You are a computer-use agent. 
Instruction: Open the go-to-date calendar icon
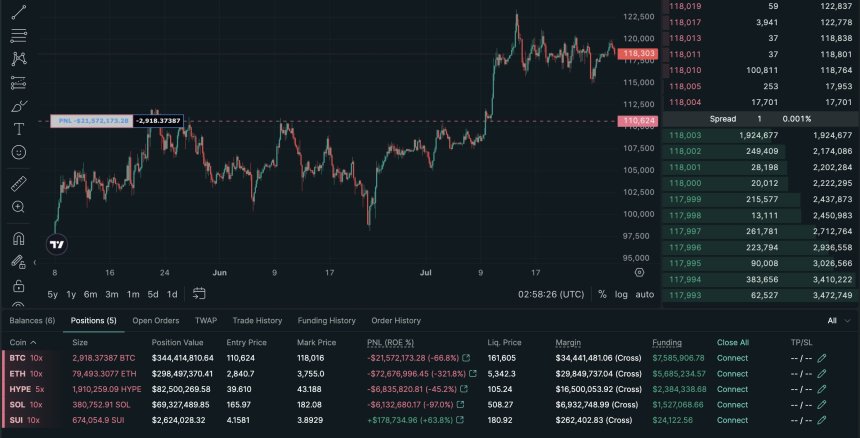199,294
